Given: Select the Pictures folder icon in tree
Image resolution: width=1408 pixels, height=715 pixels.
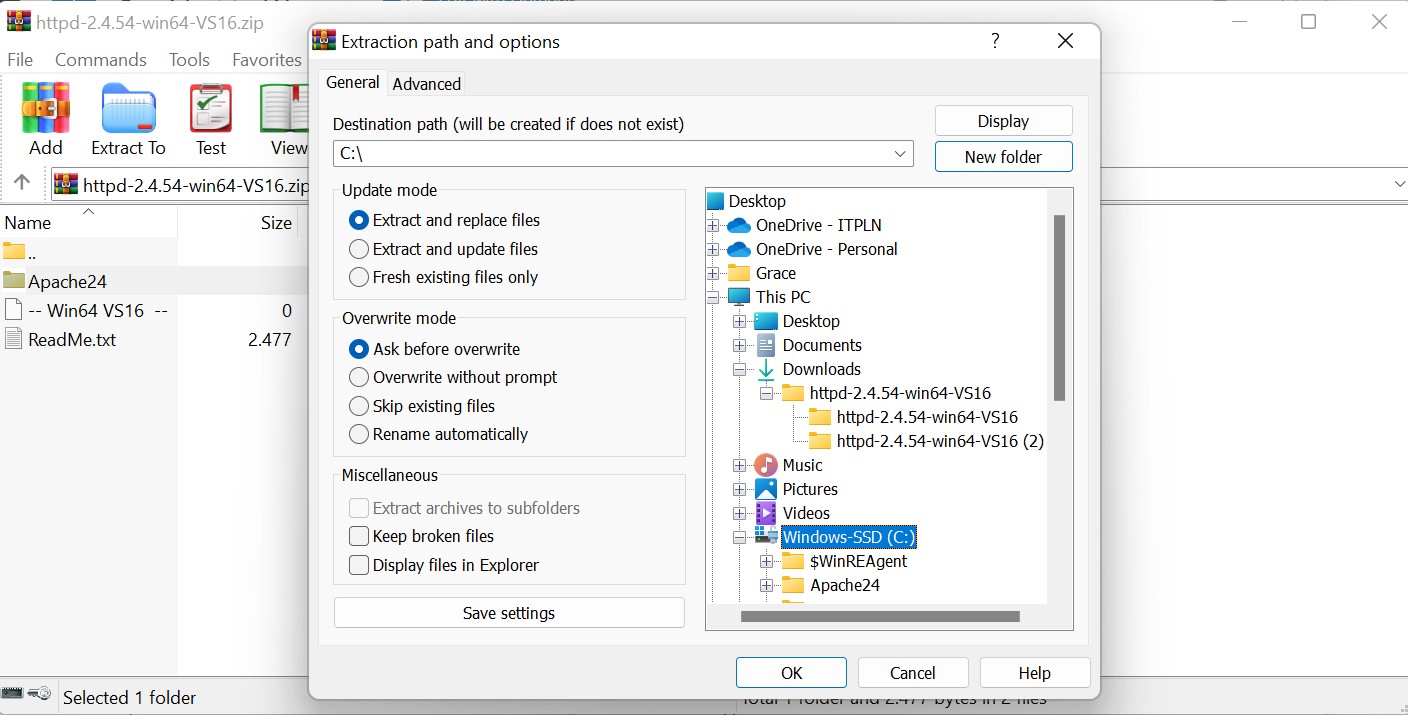Looking at the screenshot, I should pyautogui.click(x=766, y=489).
